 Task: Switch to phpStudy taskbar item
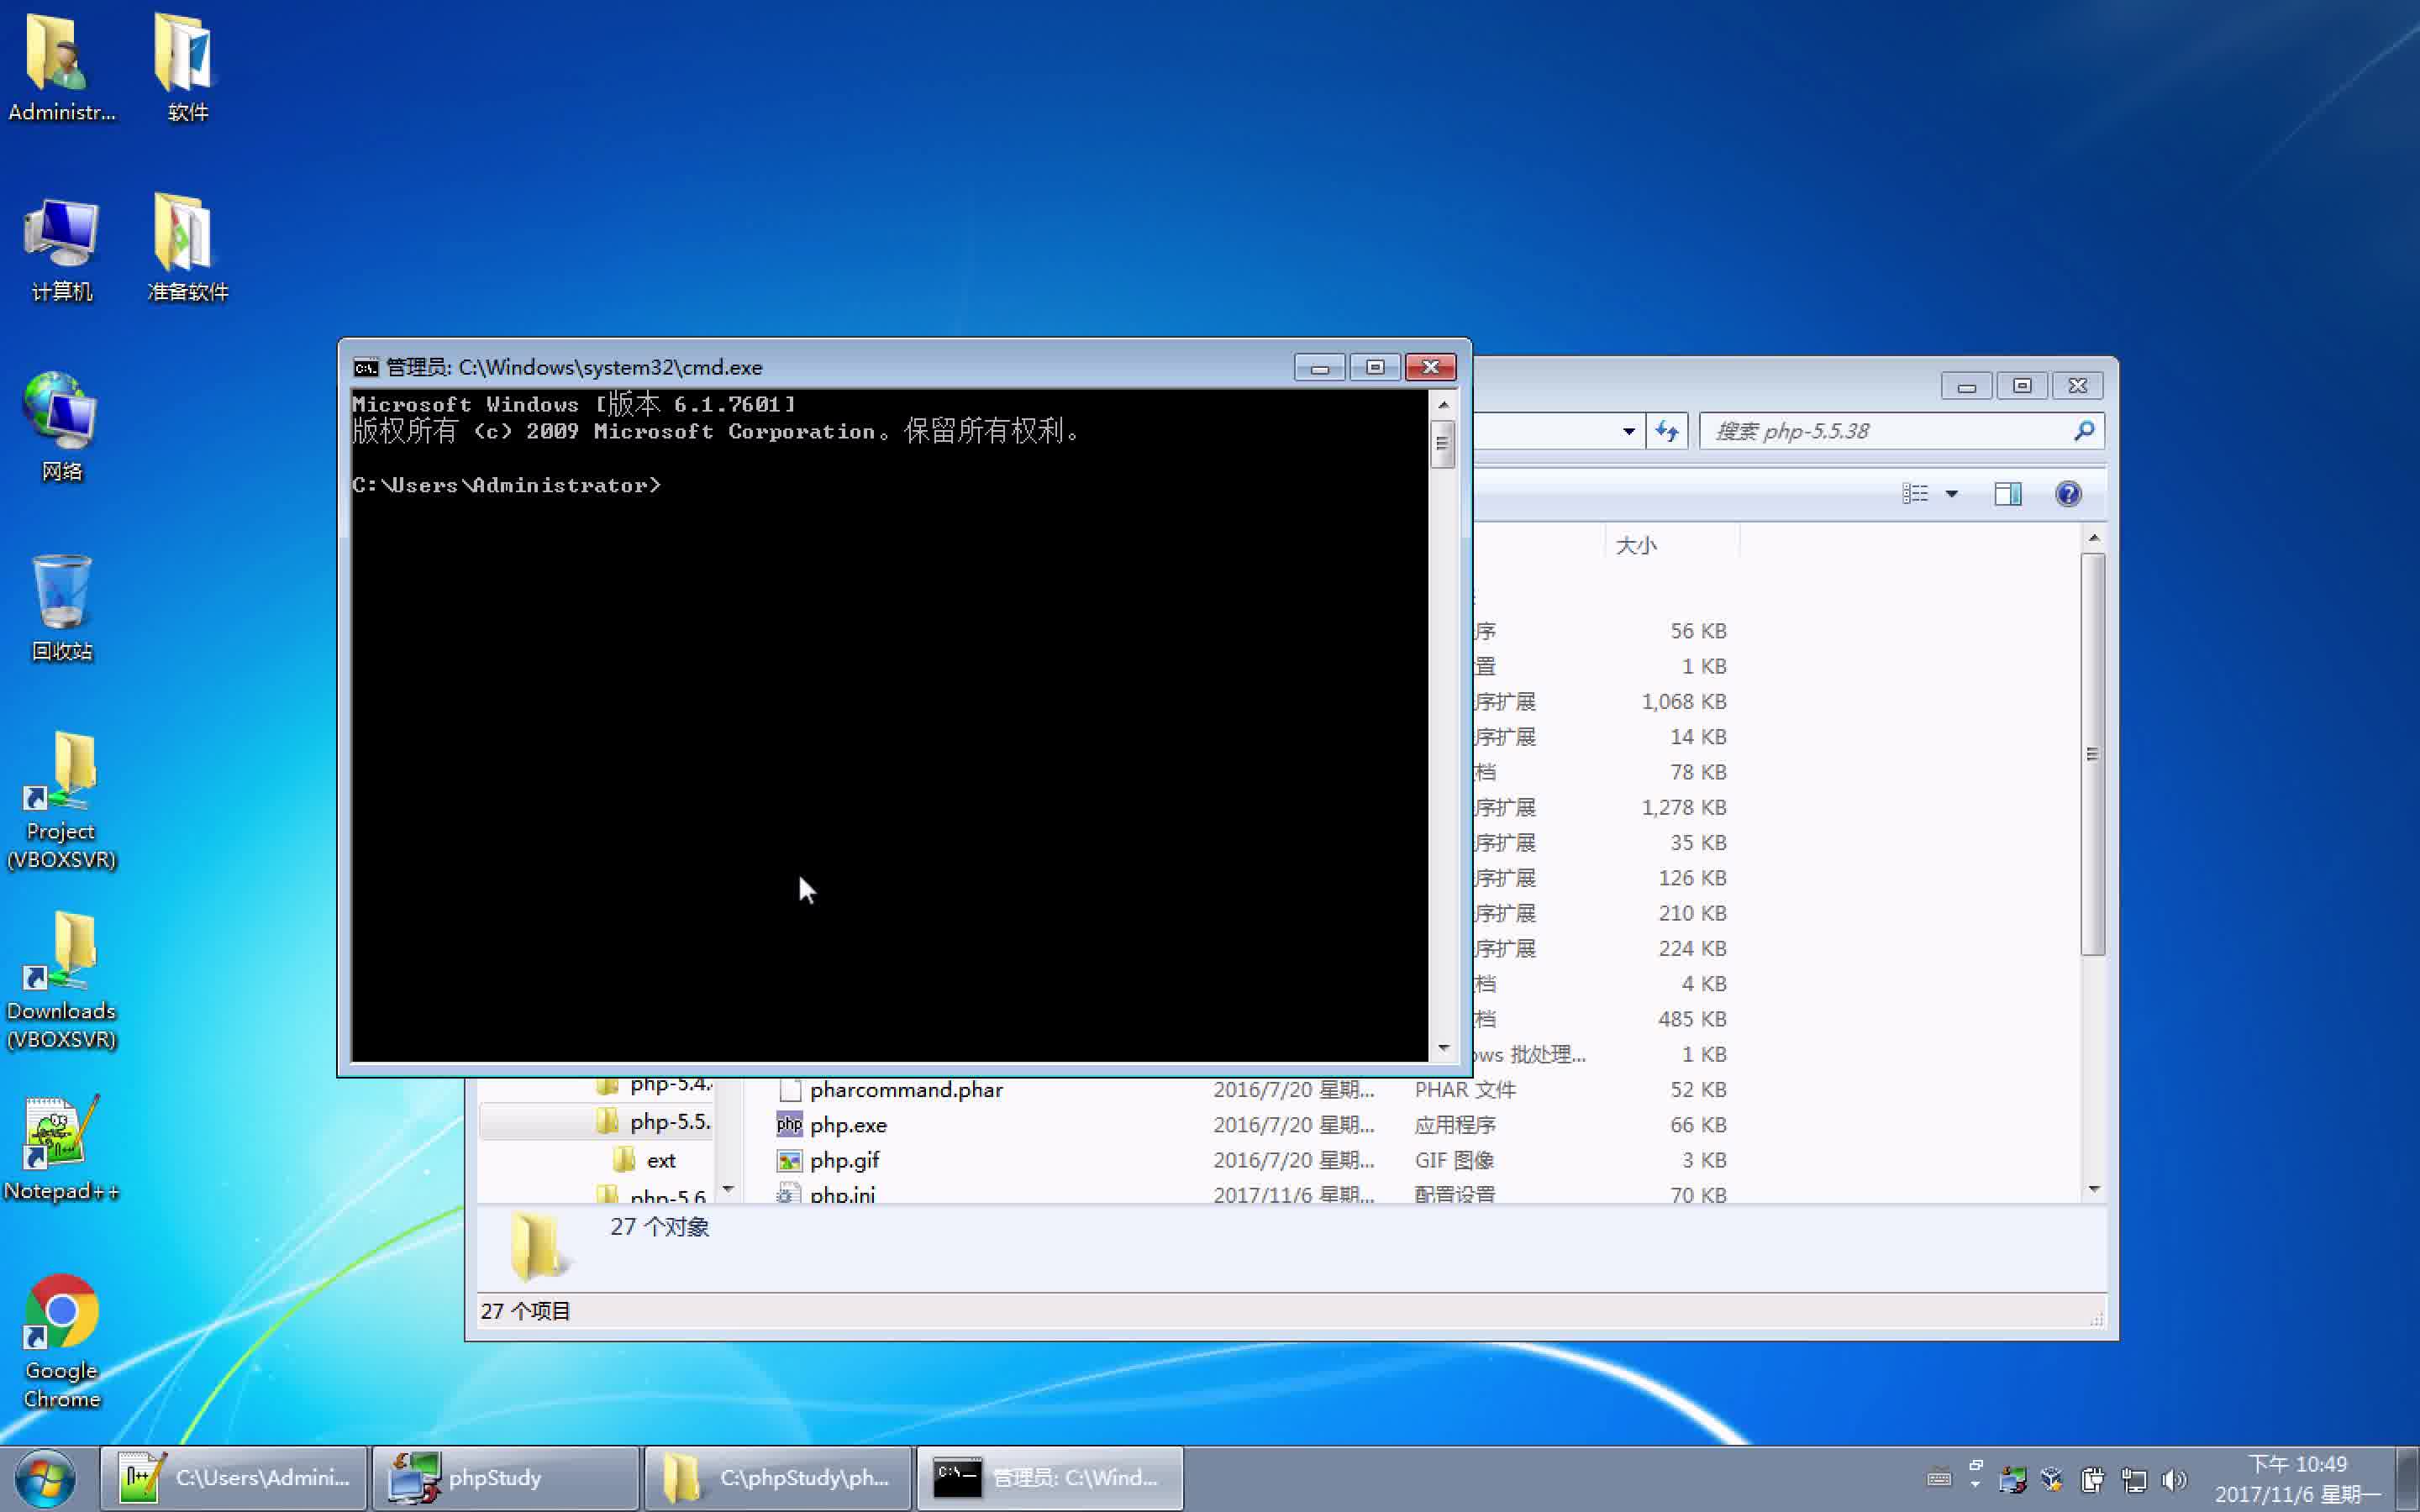(x=505, y=1478)
